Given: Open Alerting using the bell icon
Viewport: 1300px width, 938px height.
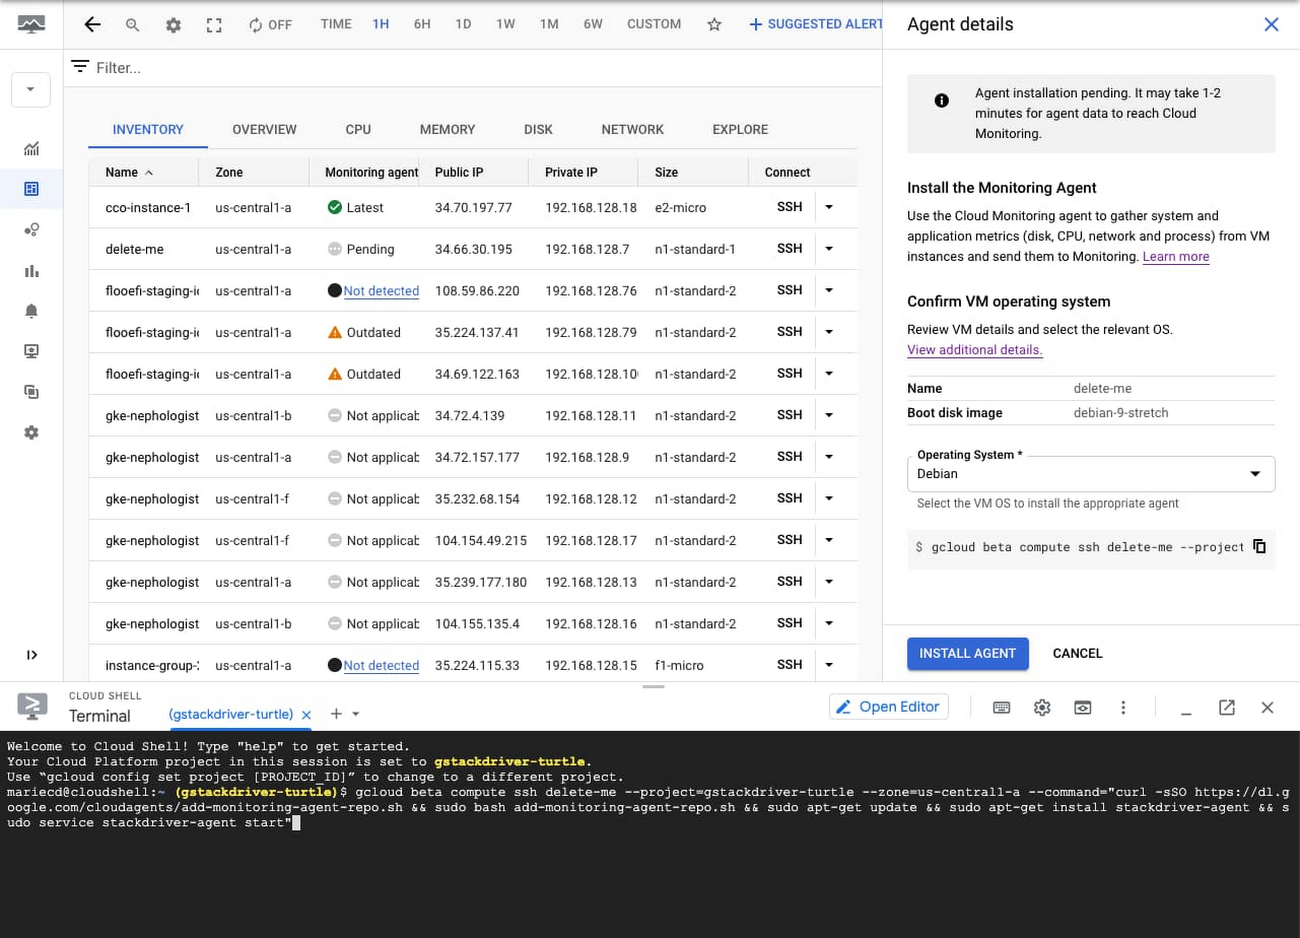Looking at the screenshot, I should [x=31, y=311].
